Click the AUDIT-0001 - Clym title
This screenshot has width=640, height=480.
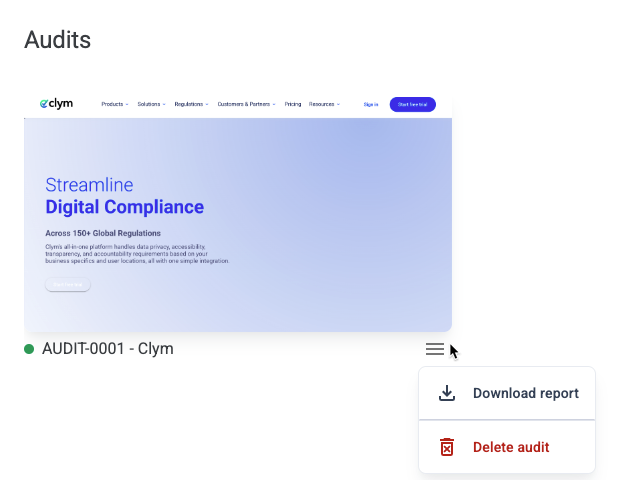pos(108,349)
